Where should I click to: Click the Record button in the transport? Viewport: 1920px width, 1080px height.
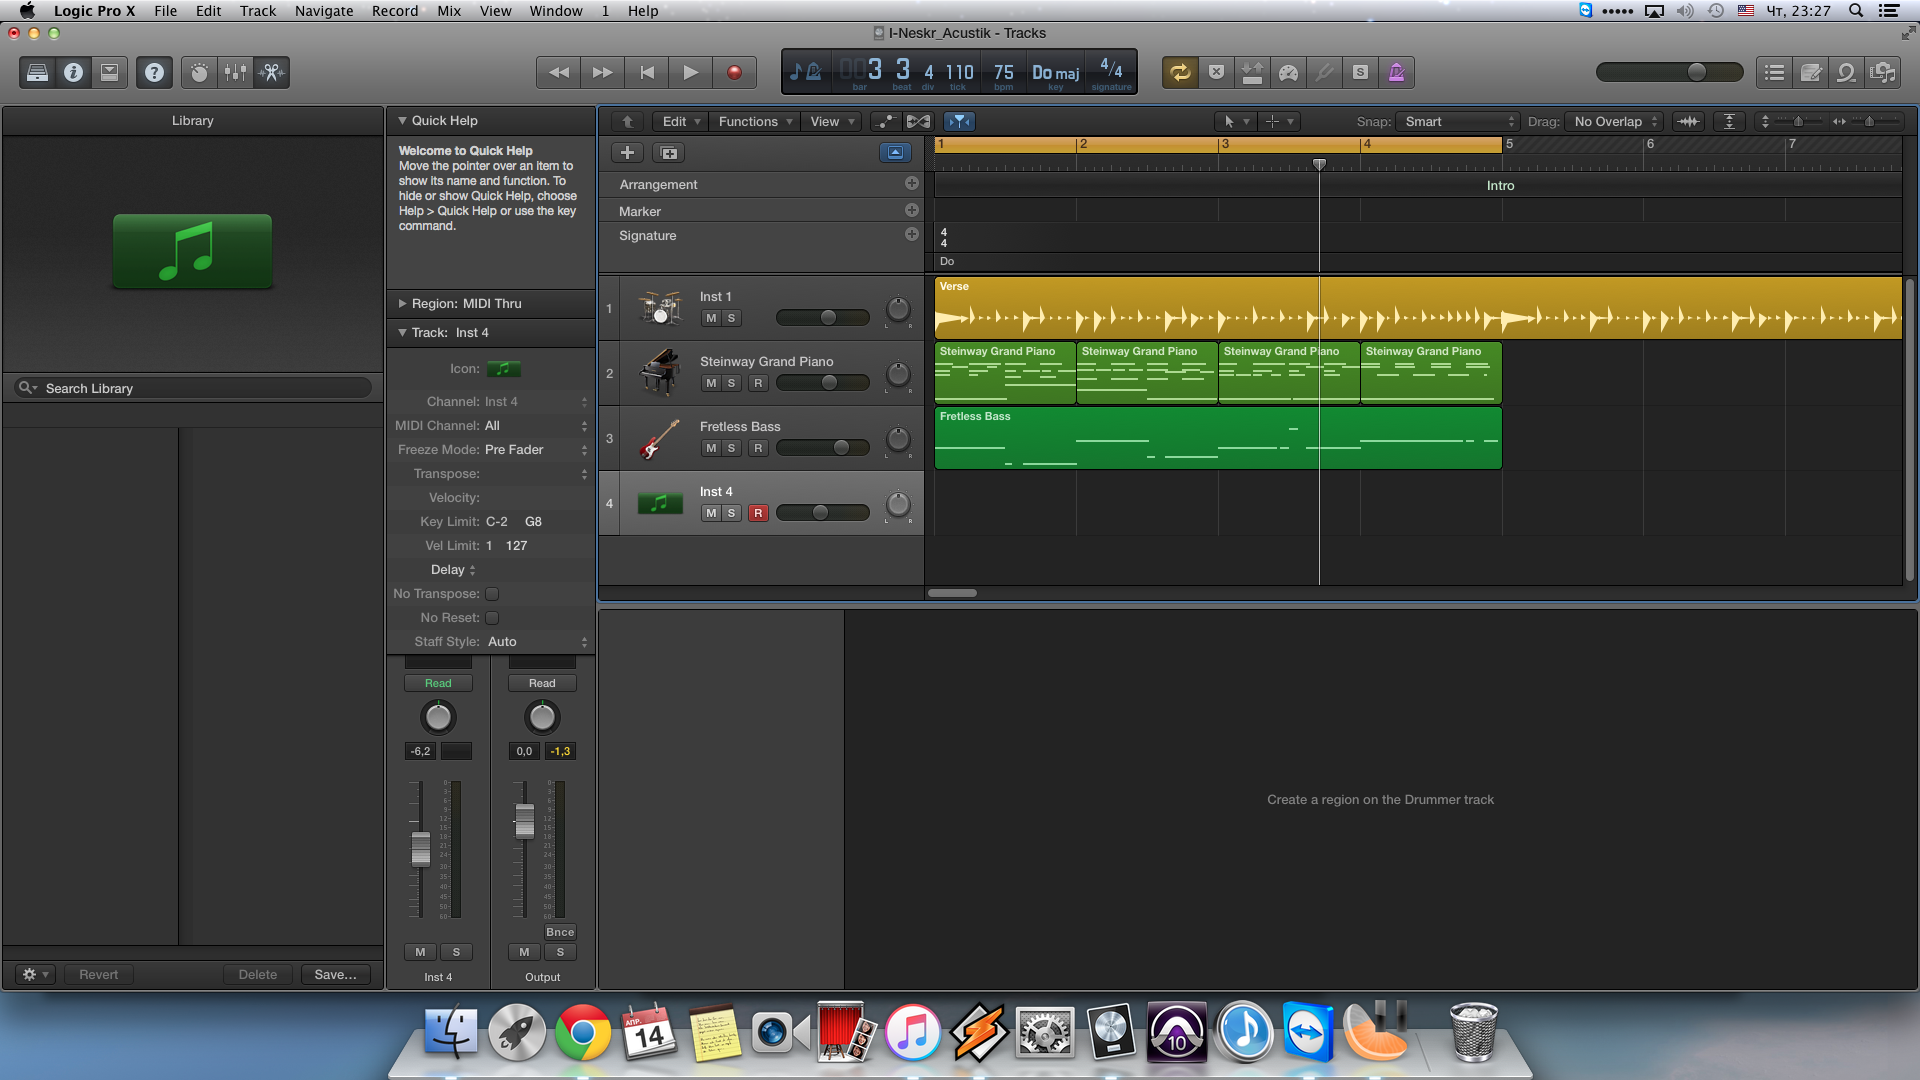(x=734, y=72)
